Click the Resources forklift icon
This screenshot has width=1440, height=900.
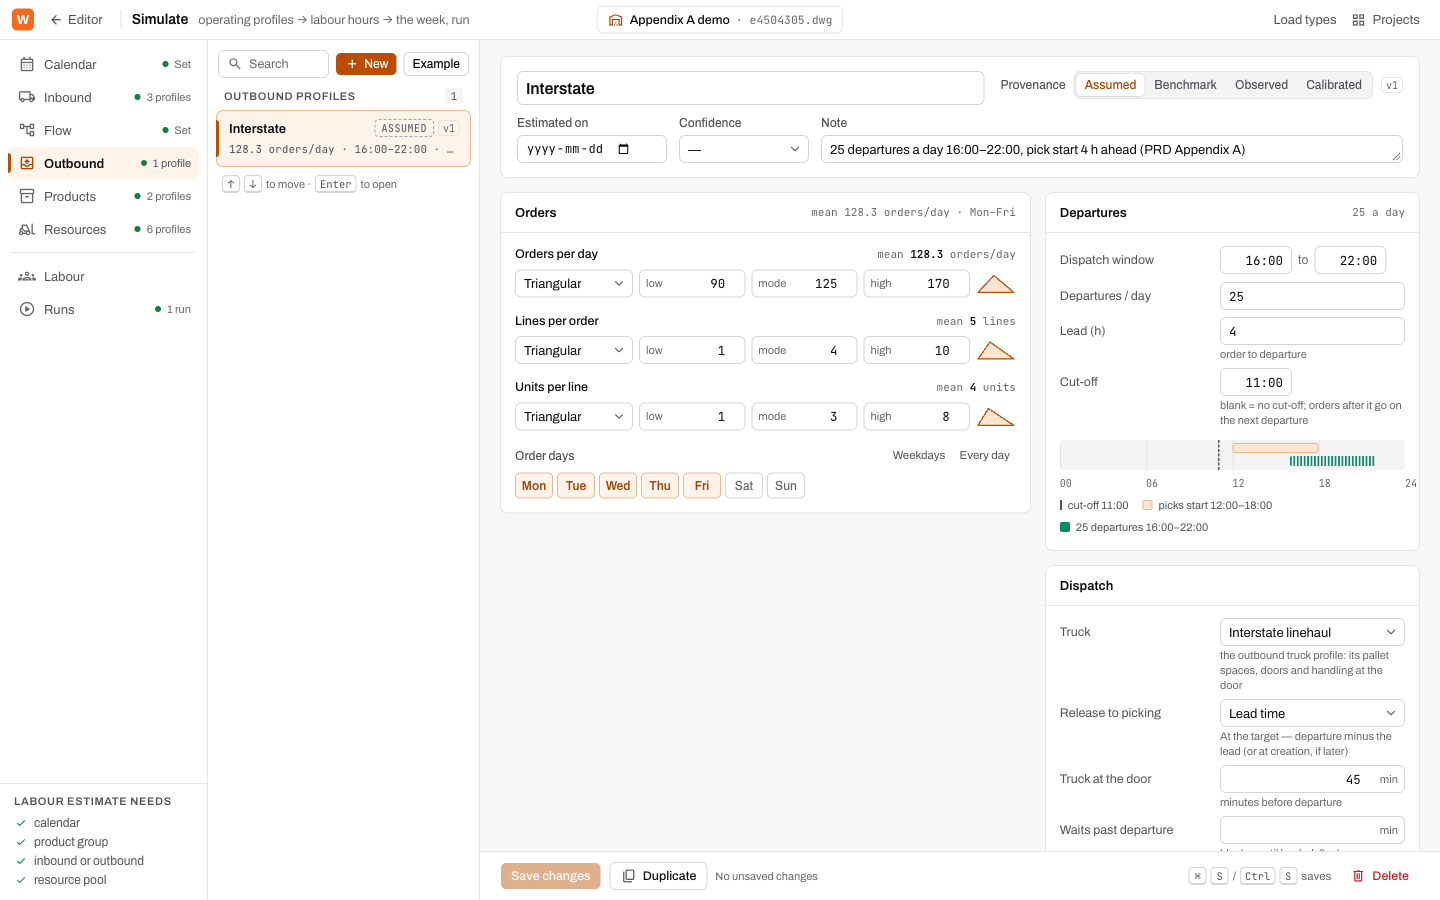tap(27, 229)
